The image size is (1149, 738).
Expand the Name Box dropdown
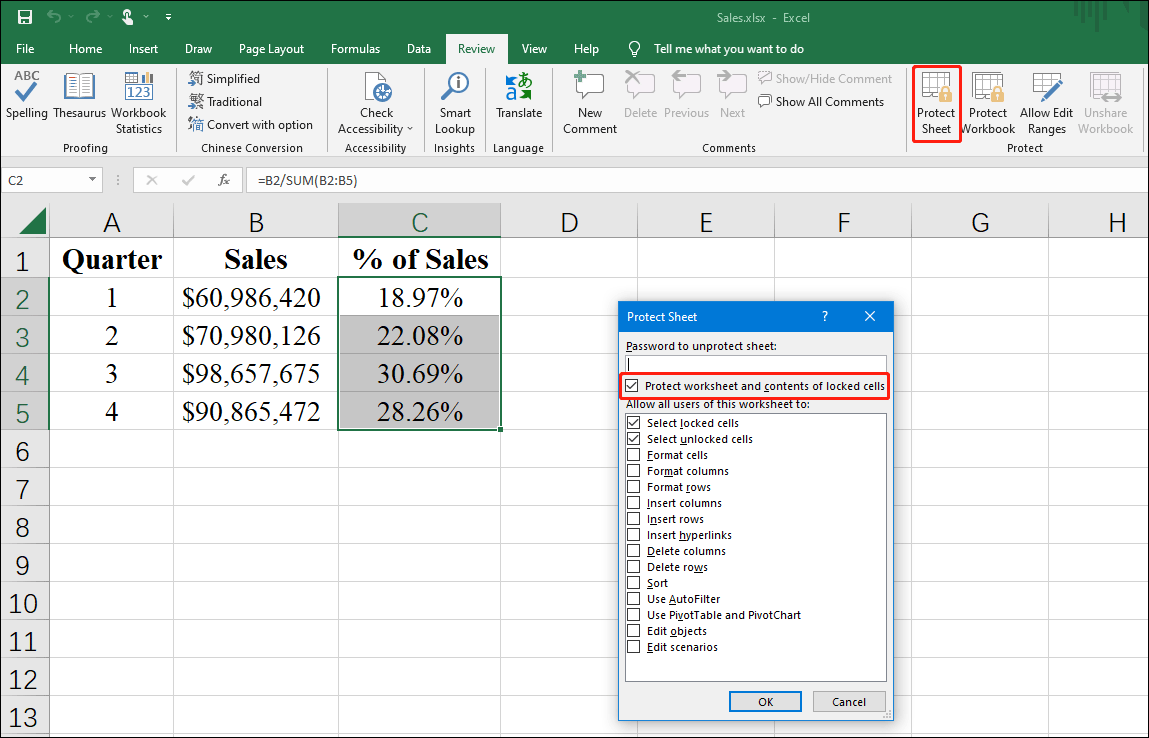(92, 180)
